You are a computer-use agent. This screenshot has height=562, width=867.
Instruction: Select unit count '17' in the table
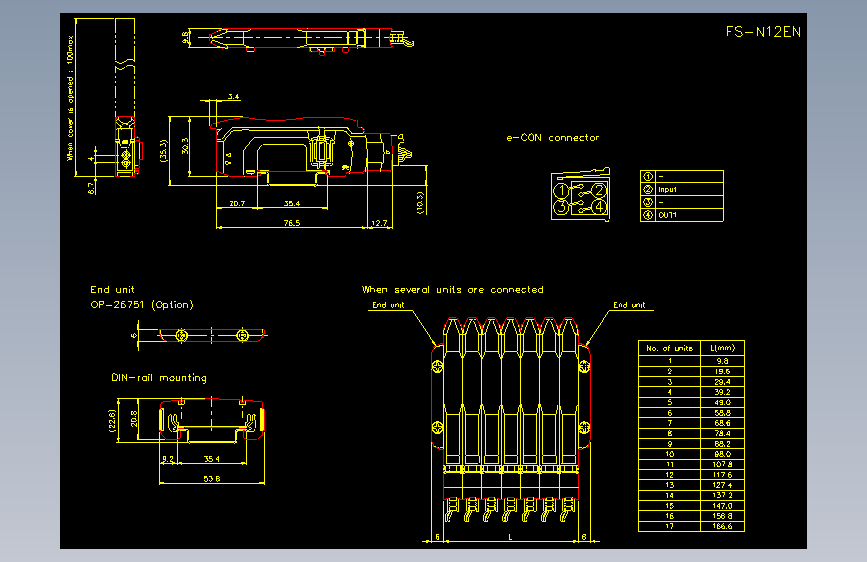click(670, 527)
